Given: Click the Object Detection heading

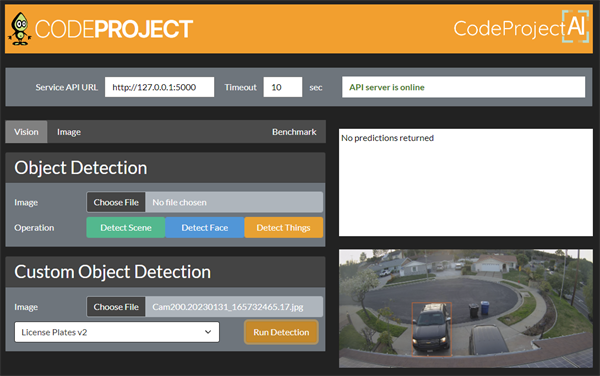Looking at the screenshot, I should tap(81, 168).
